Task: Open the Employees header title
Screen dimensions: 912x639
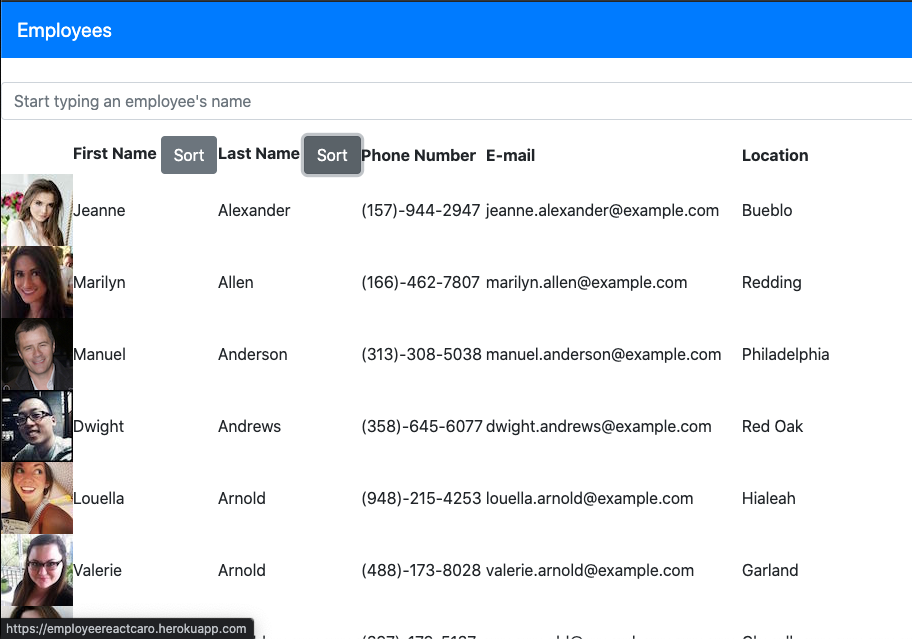Action: click(64, 30)
